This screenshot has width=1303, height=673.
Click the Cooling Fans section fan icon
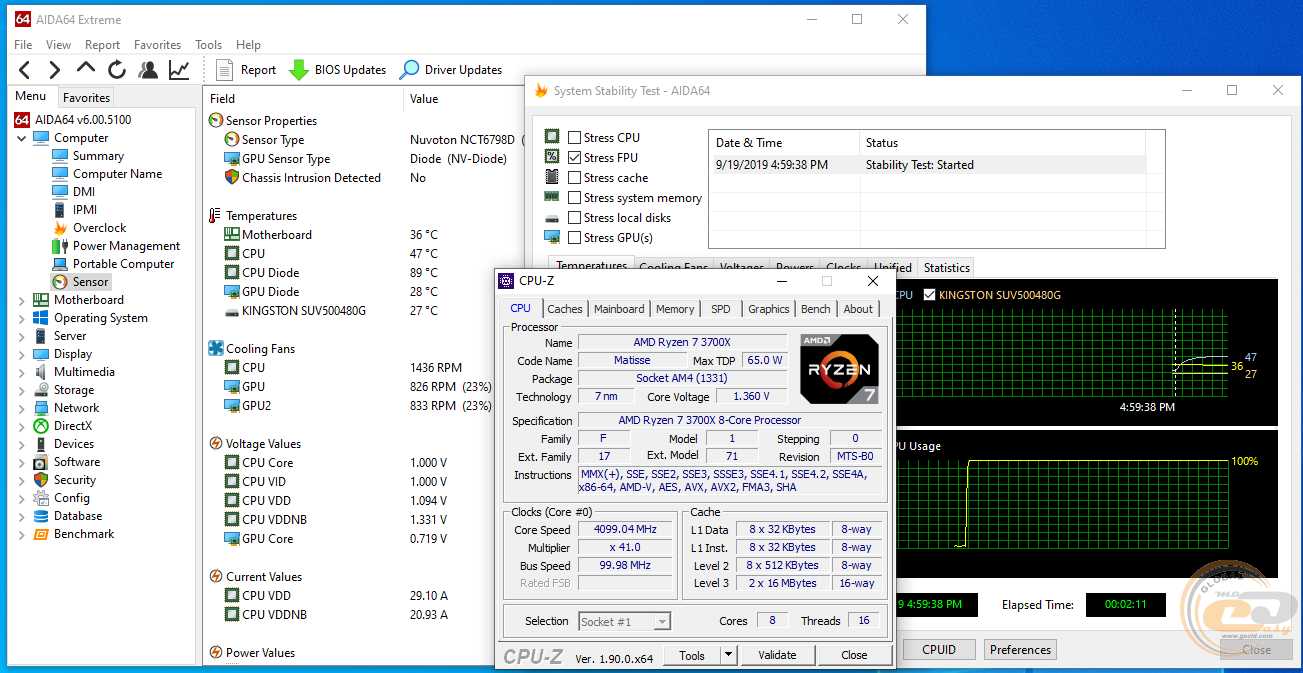[216, 349]
